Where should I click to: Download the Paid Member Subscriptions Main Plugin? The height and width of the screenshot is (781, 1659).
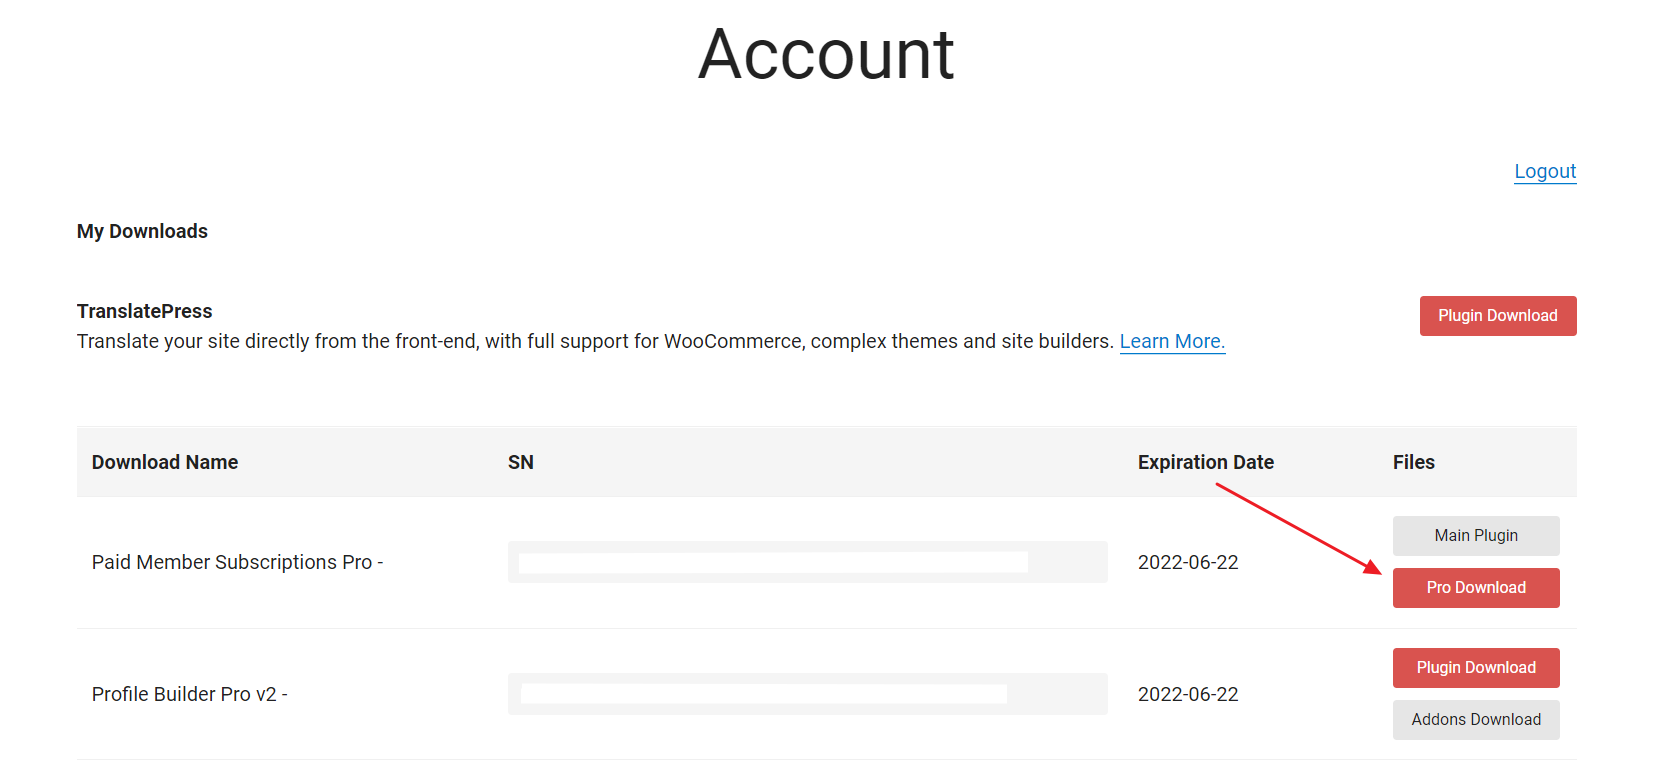(x=1475, y=536)
